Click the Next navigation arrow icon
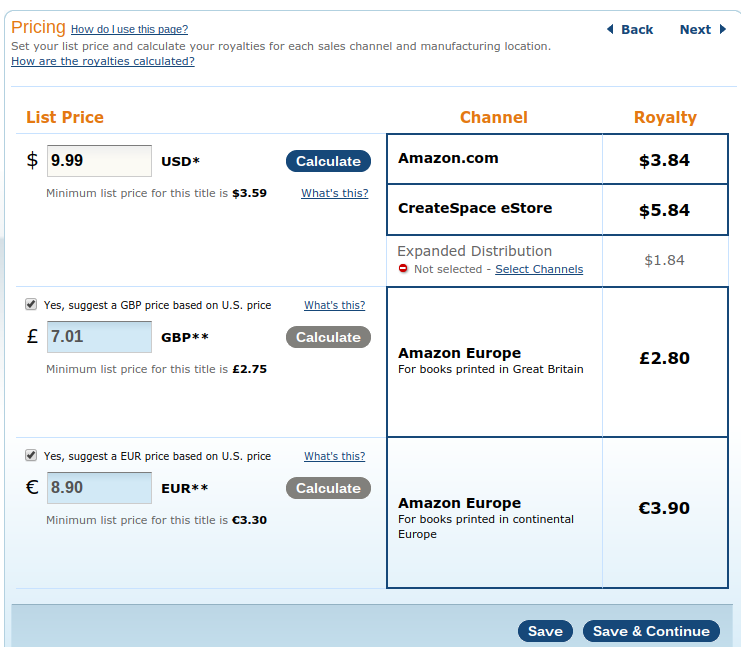 click(x=723, y=29)
